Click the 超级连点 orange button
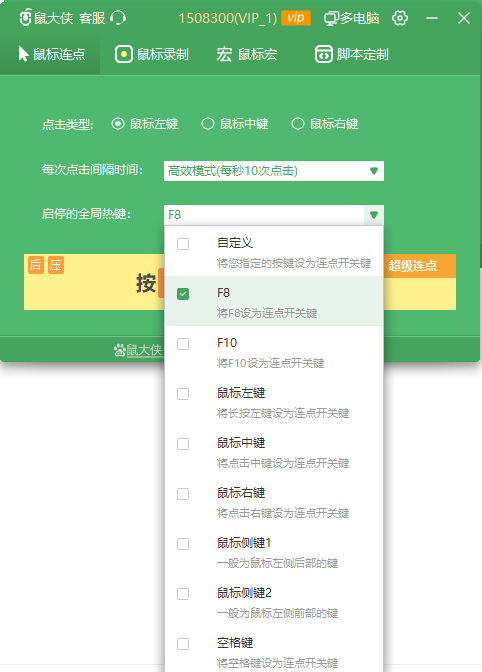482x672 pixels. [x=413, y=266]
